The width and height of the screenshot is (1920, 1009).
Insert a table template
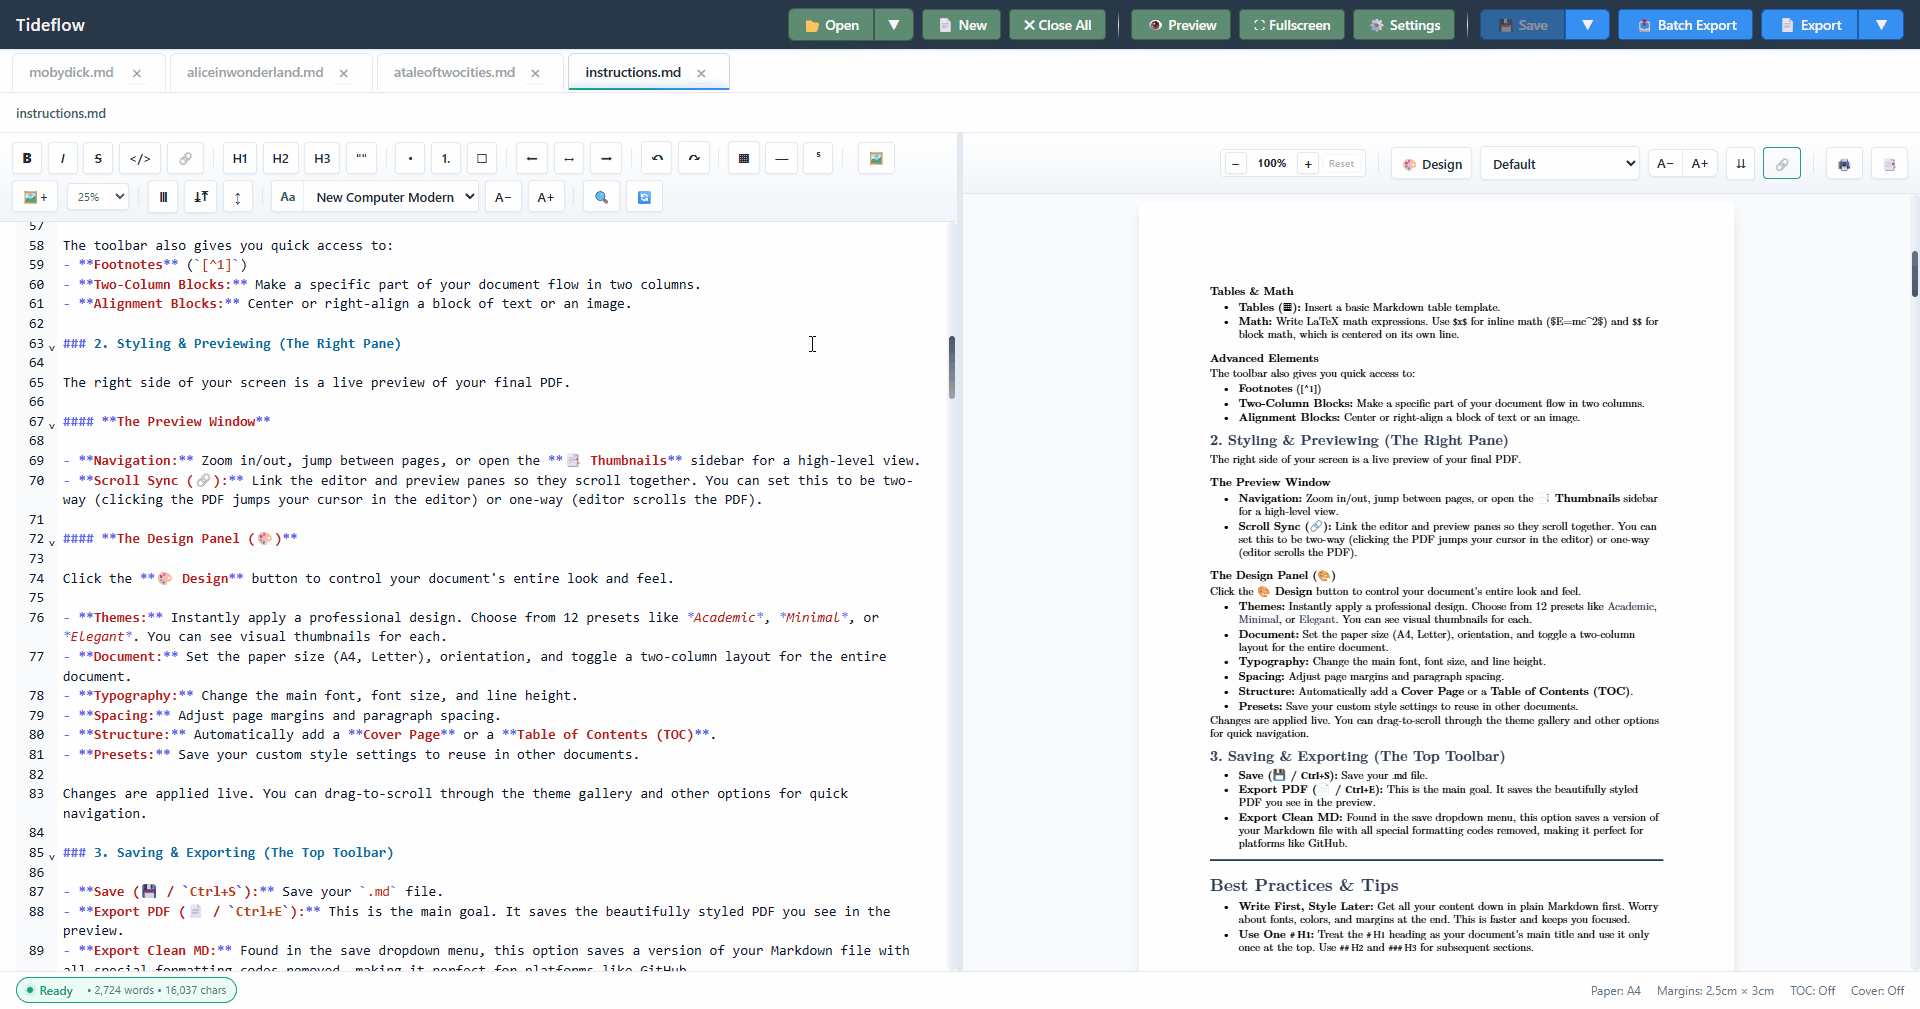(744, 158)
